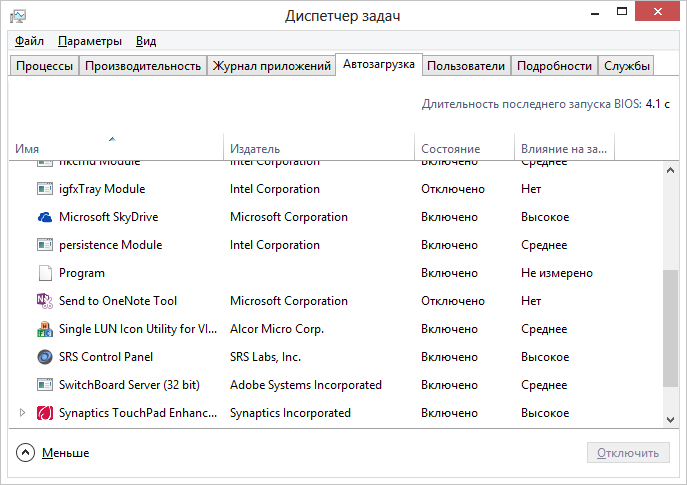Select the Send to OneNote Tool name
The image size is (687, 485).
(x=118, y=301)
